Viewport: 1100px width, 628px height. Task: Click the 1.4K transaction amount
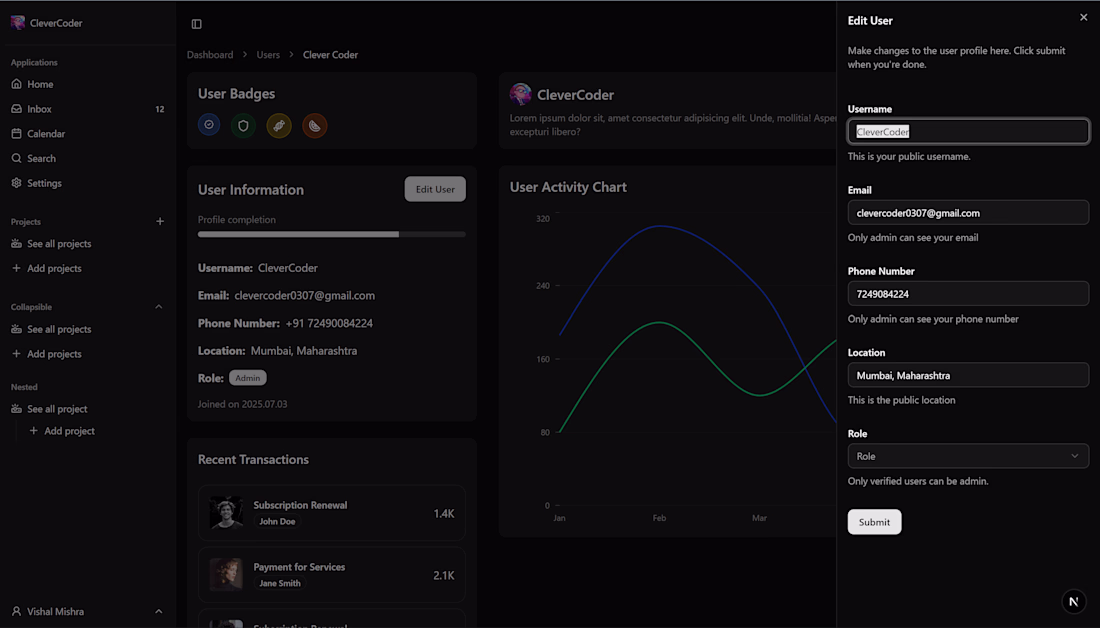[443, 514]
